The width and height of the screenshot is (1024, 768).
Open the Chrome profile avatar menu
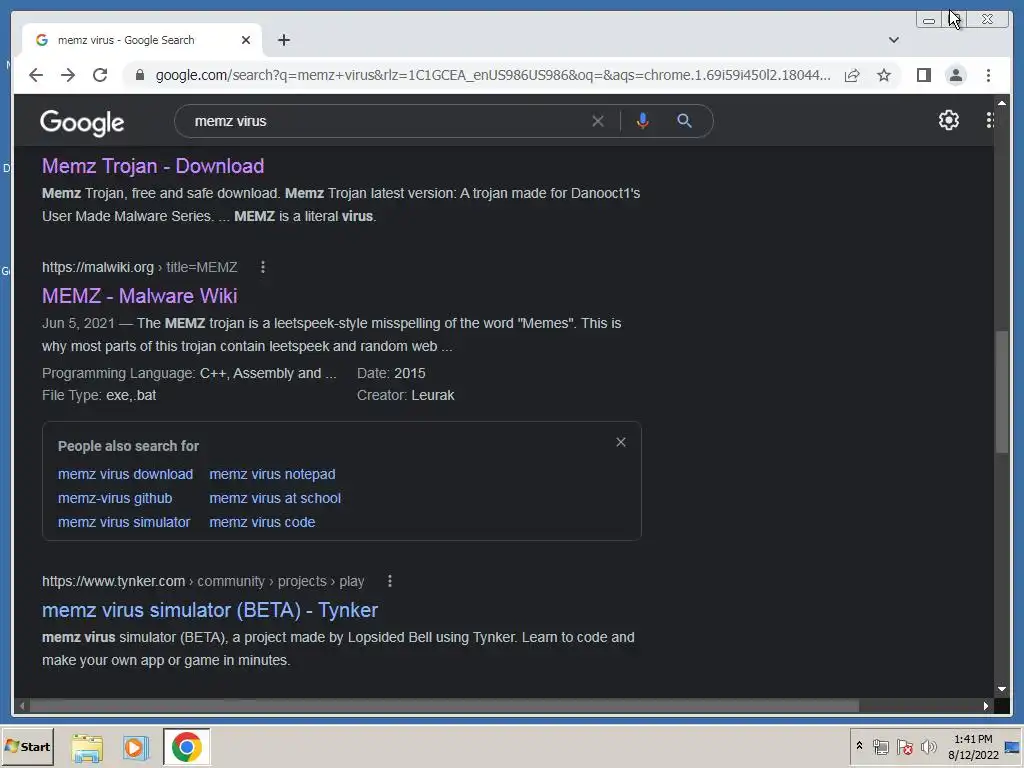point(955,75)
